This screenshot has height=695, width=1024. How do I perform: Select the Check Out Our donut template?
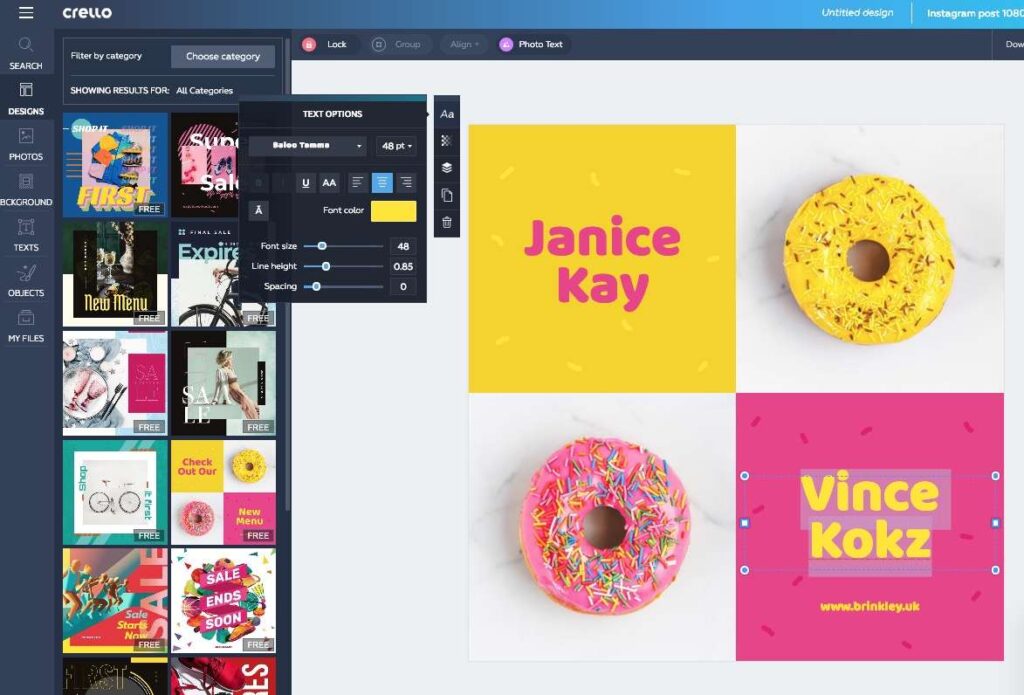click(223, 492)
